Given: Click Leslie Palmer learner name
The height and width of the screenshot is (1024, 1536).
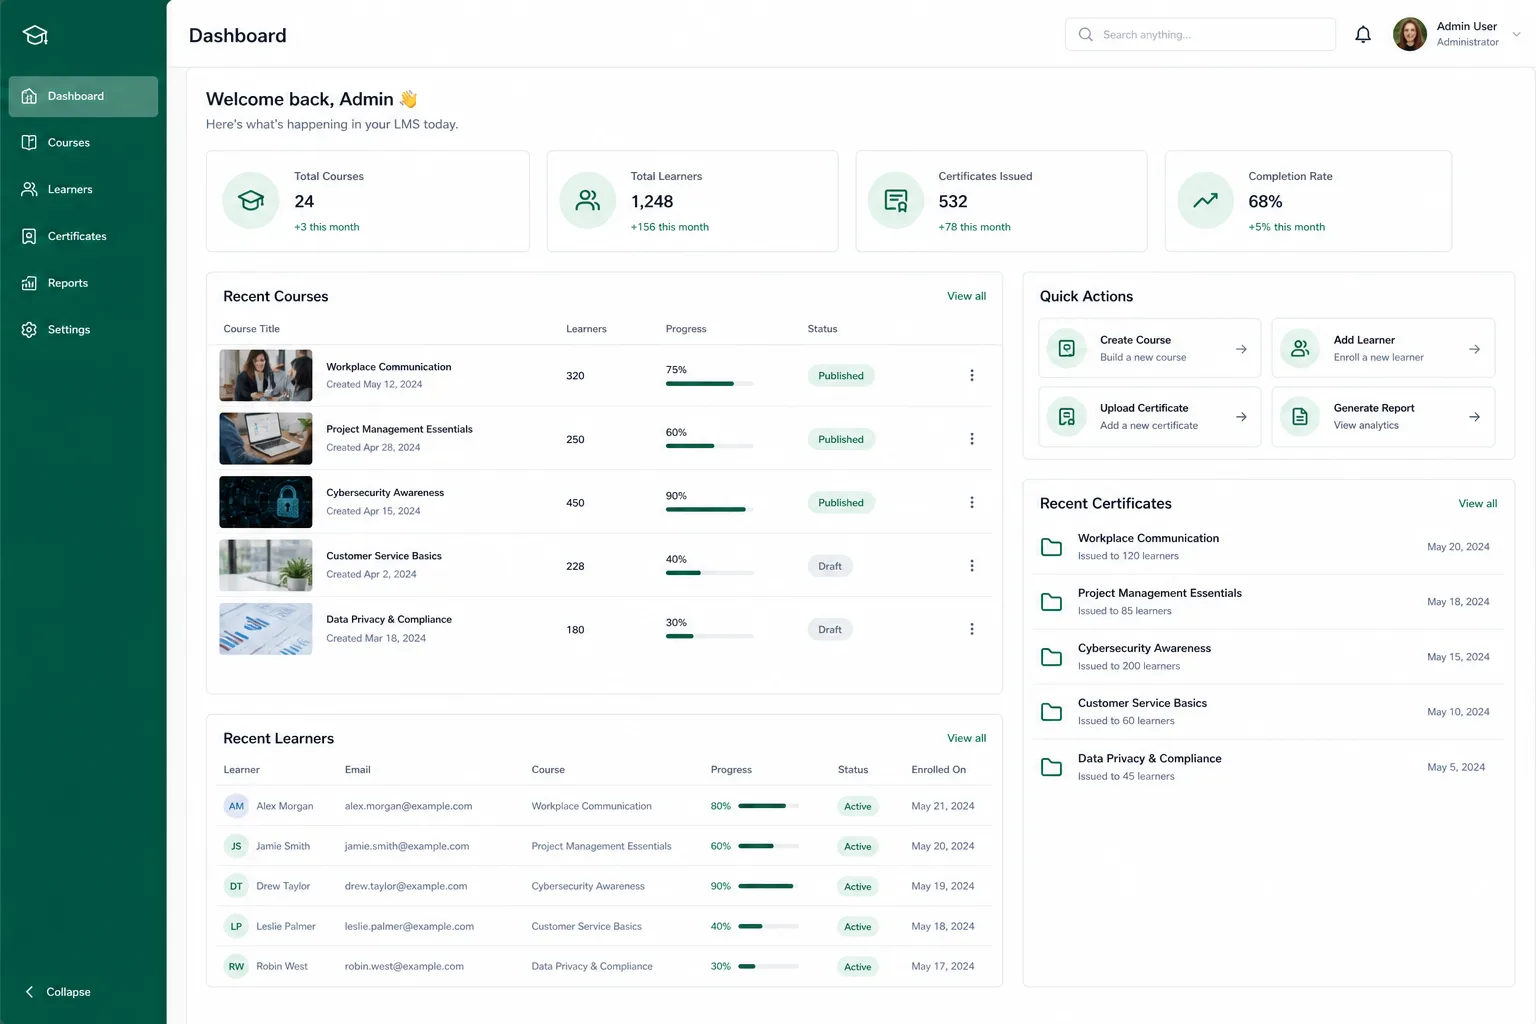Looking at the screenshot, I should (x=286, y=926).
